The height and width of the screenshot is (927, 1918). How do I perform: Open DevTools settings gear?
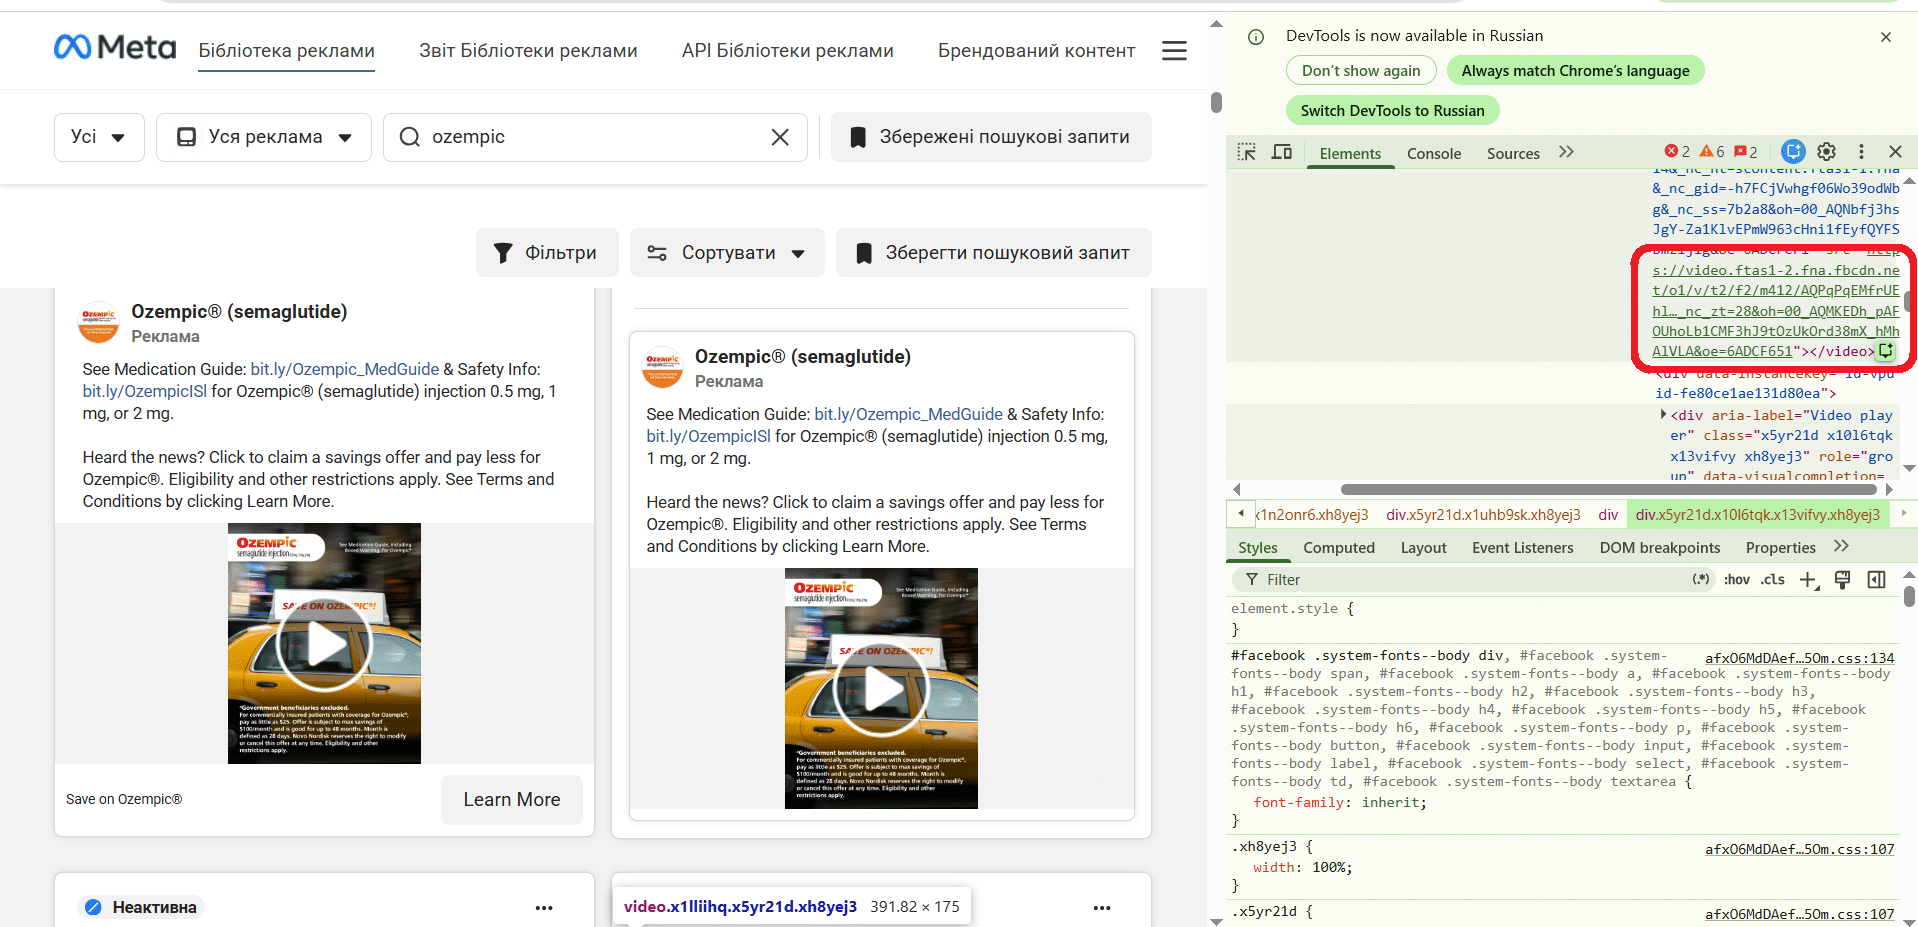(x=1826, y=152)
